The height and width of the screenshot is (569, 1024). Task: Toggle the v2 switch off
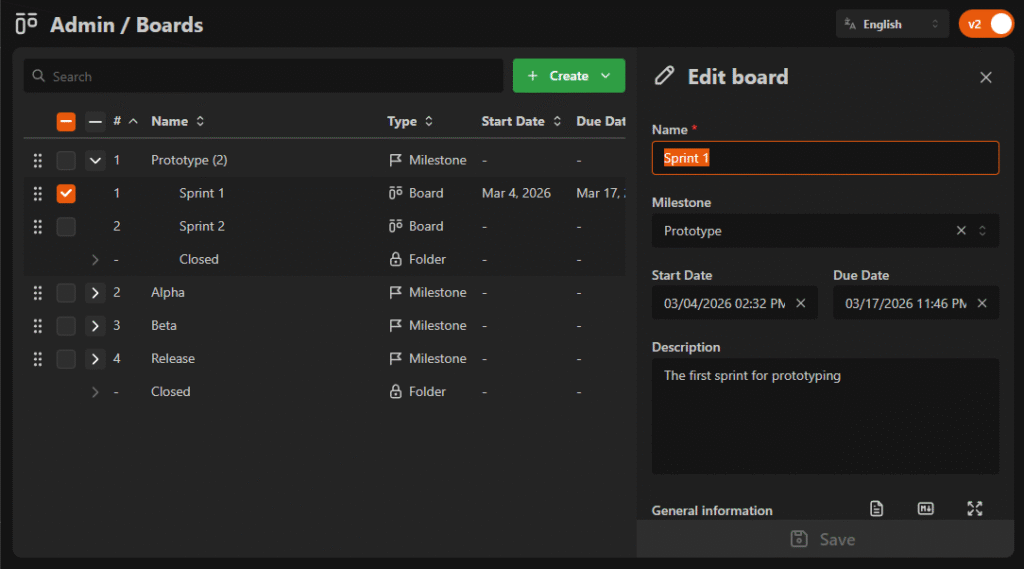[986, 24]
